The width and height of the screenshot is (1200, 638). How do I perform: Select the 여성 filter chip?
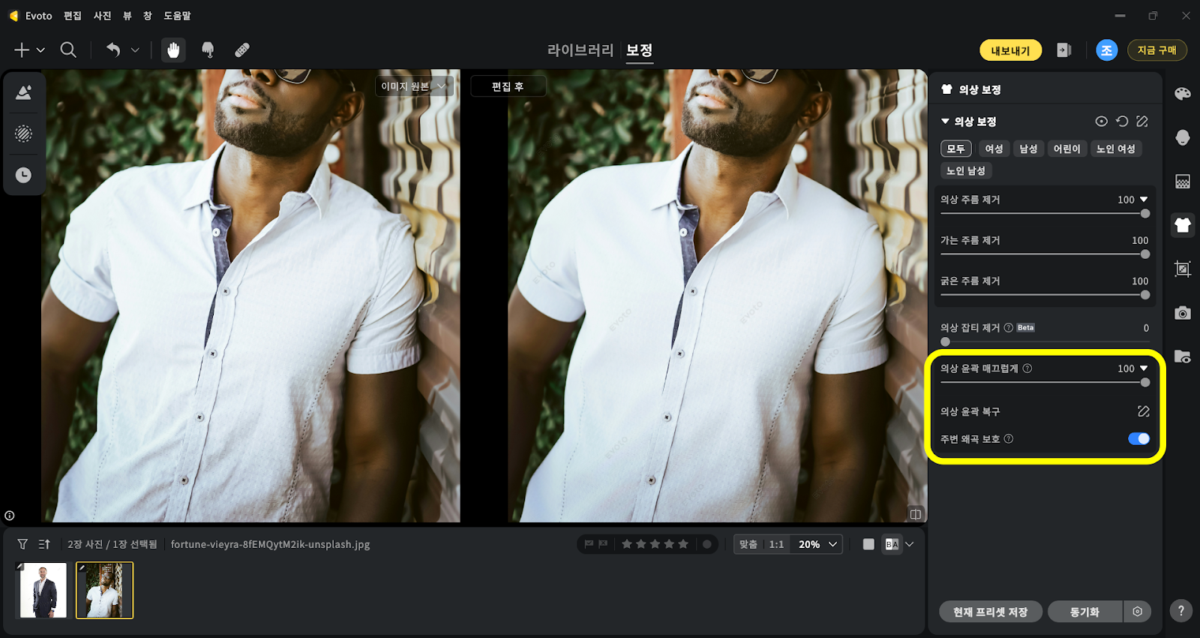(x=994, y=149)
